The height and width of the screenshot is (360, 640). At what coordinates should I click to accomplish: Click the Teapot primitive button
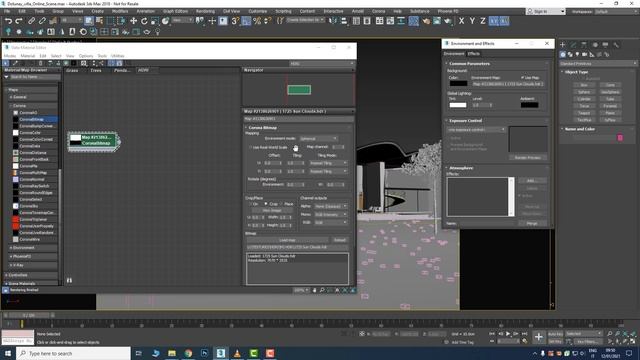pos(584,113)
